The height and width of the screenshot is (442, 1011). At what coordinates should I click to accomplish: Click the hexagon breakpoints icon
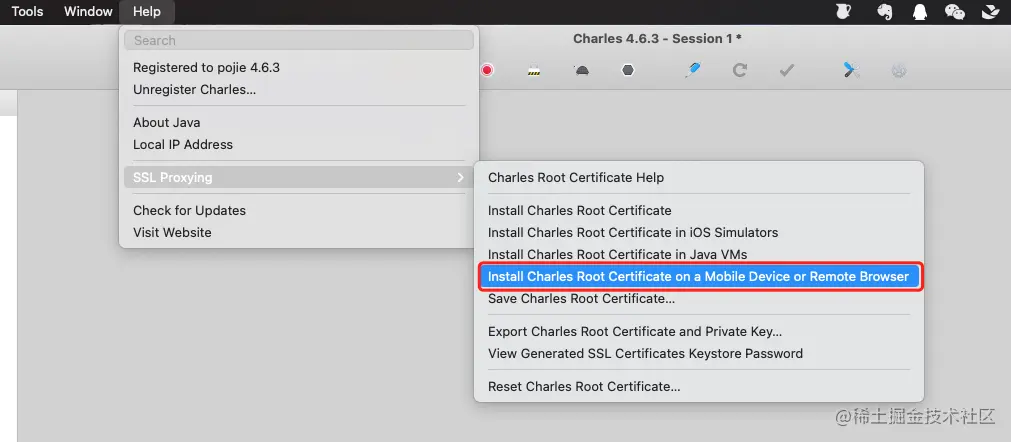[x=628, y=70]
